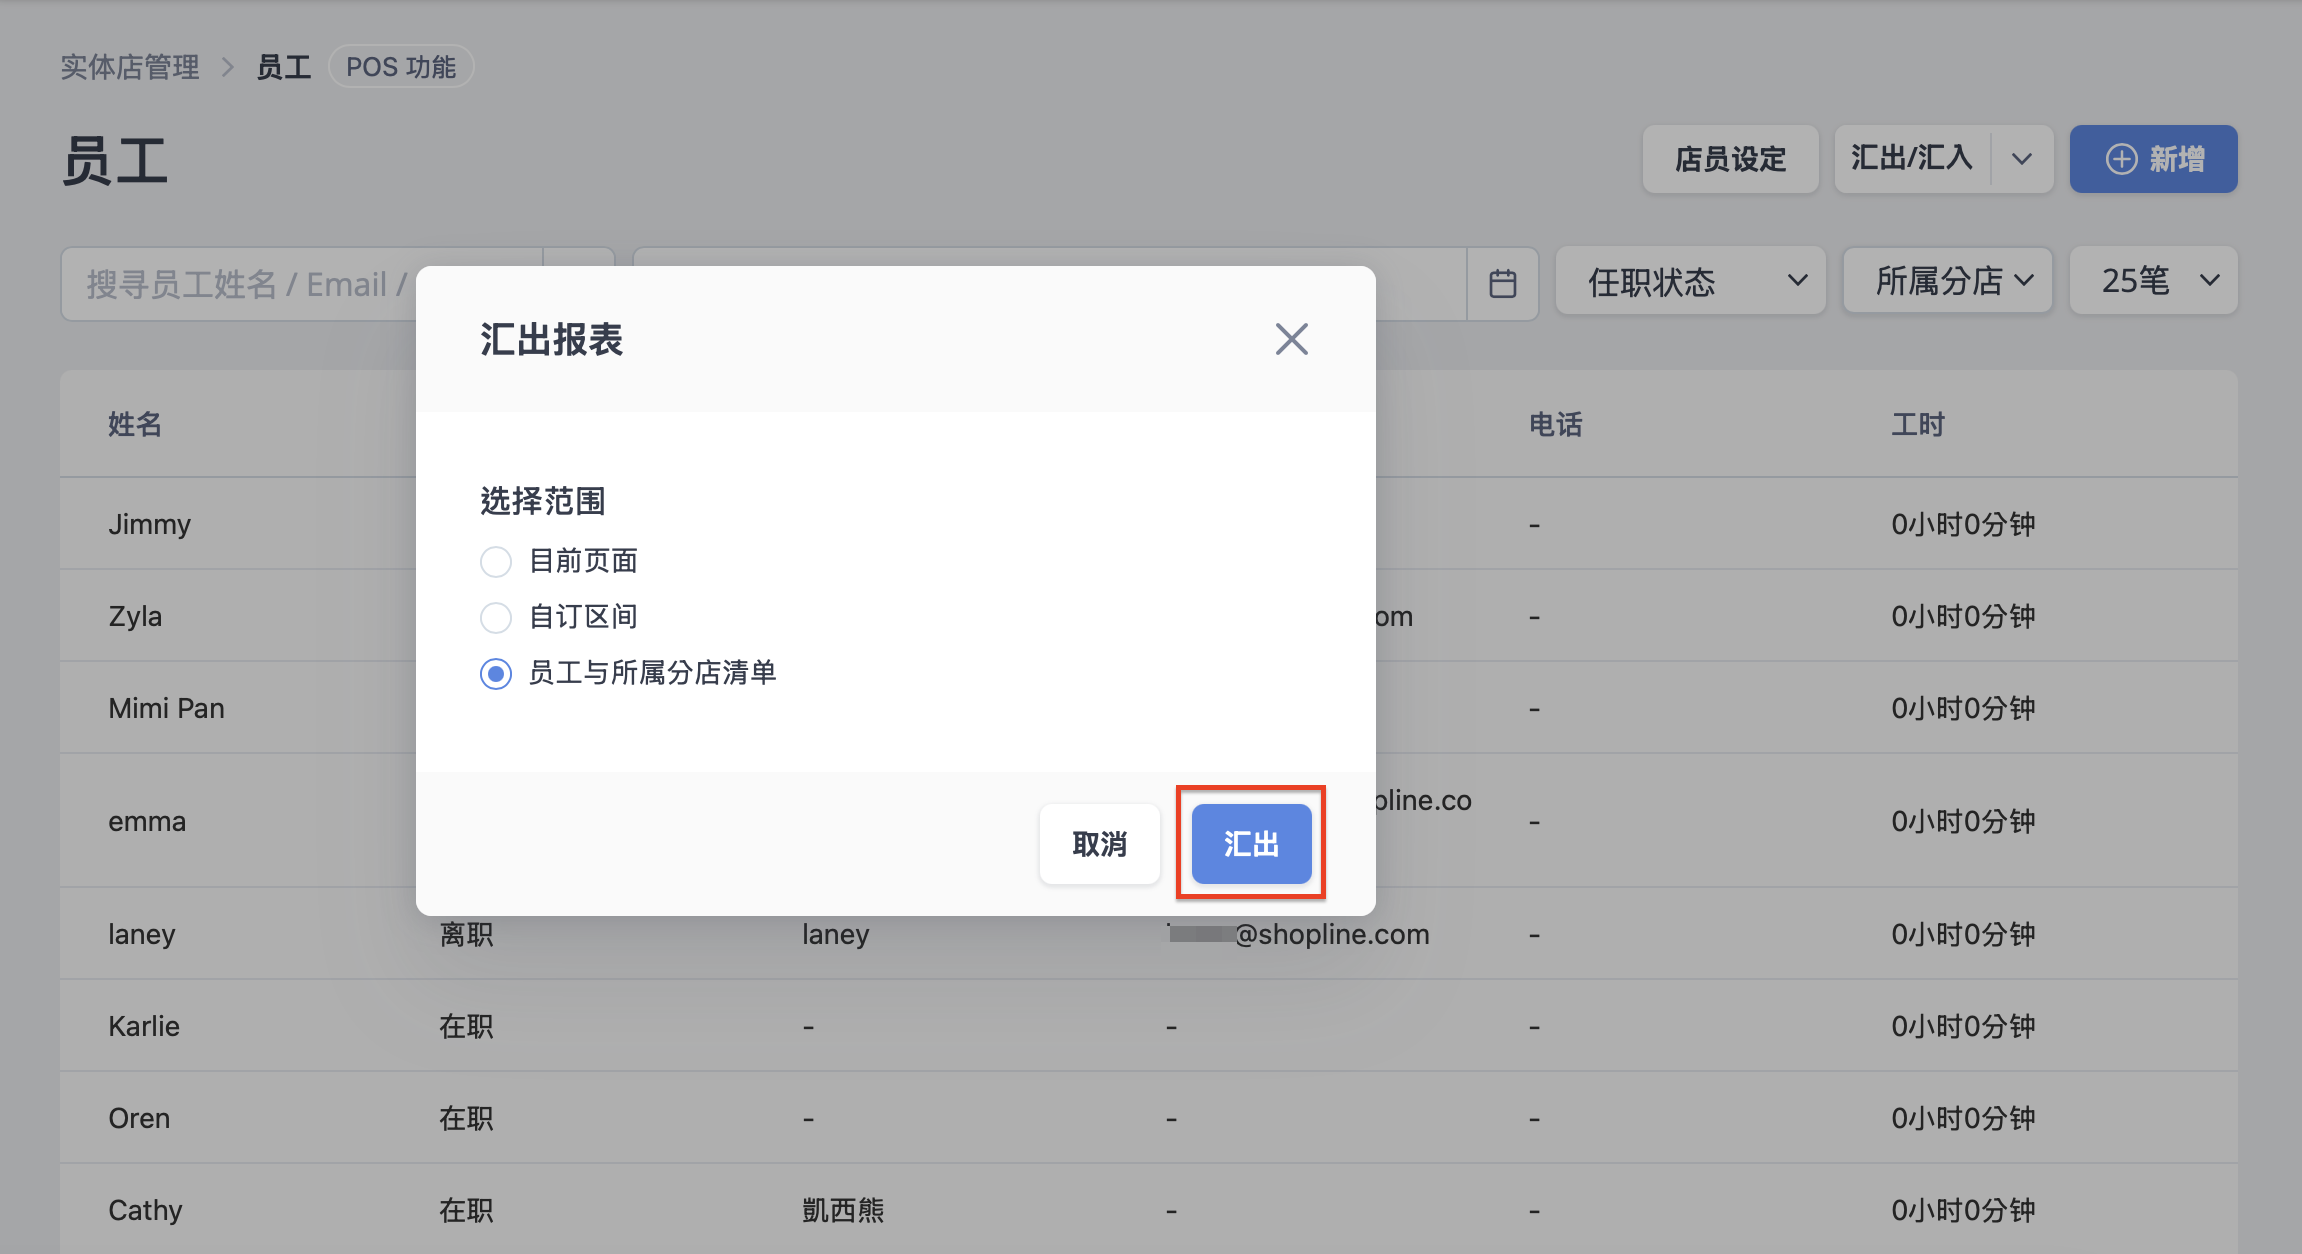
Task: Expand the 汇出/汇入 dropdown arrow
Action: point(2022,159)
